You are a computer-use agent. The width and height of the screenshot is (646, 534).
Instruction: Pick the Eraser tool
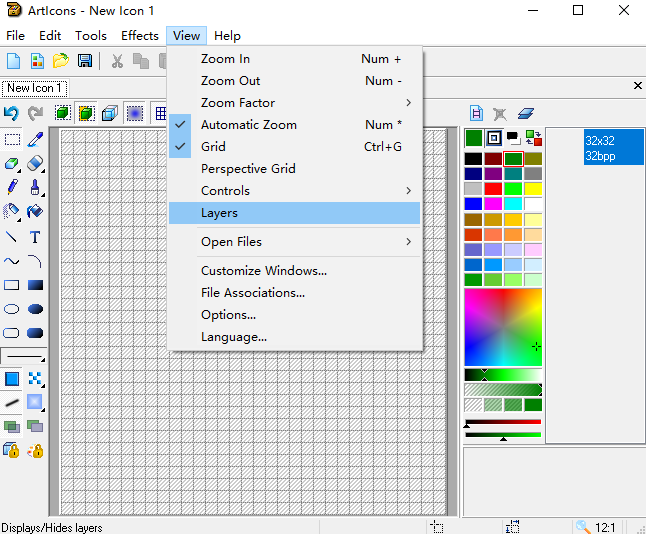pyautogui.click(x=35, y=164)
